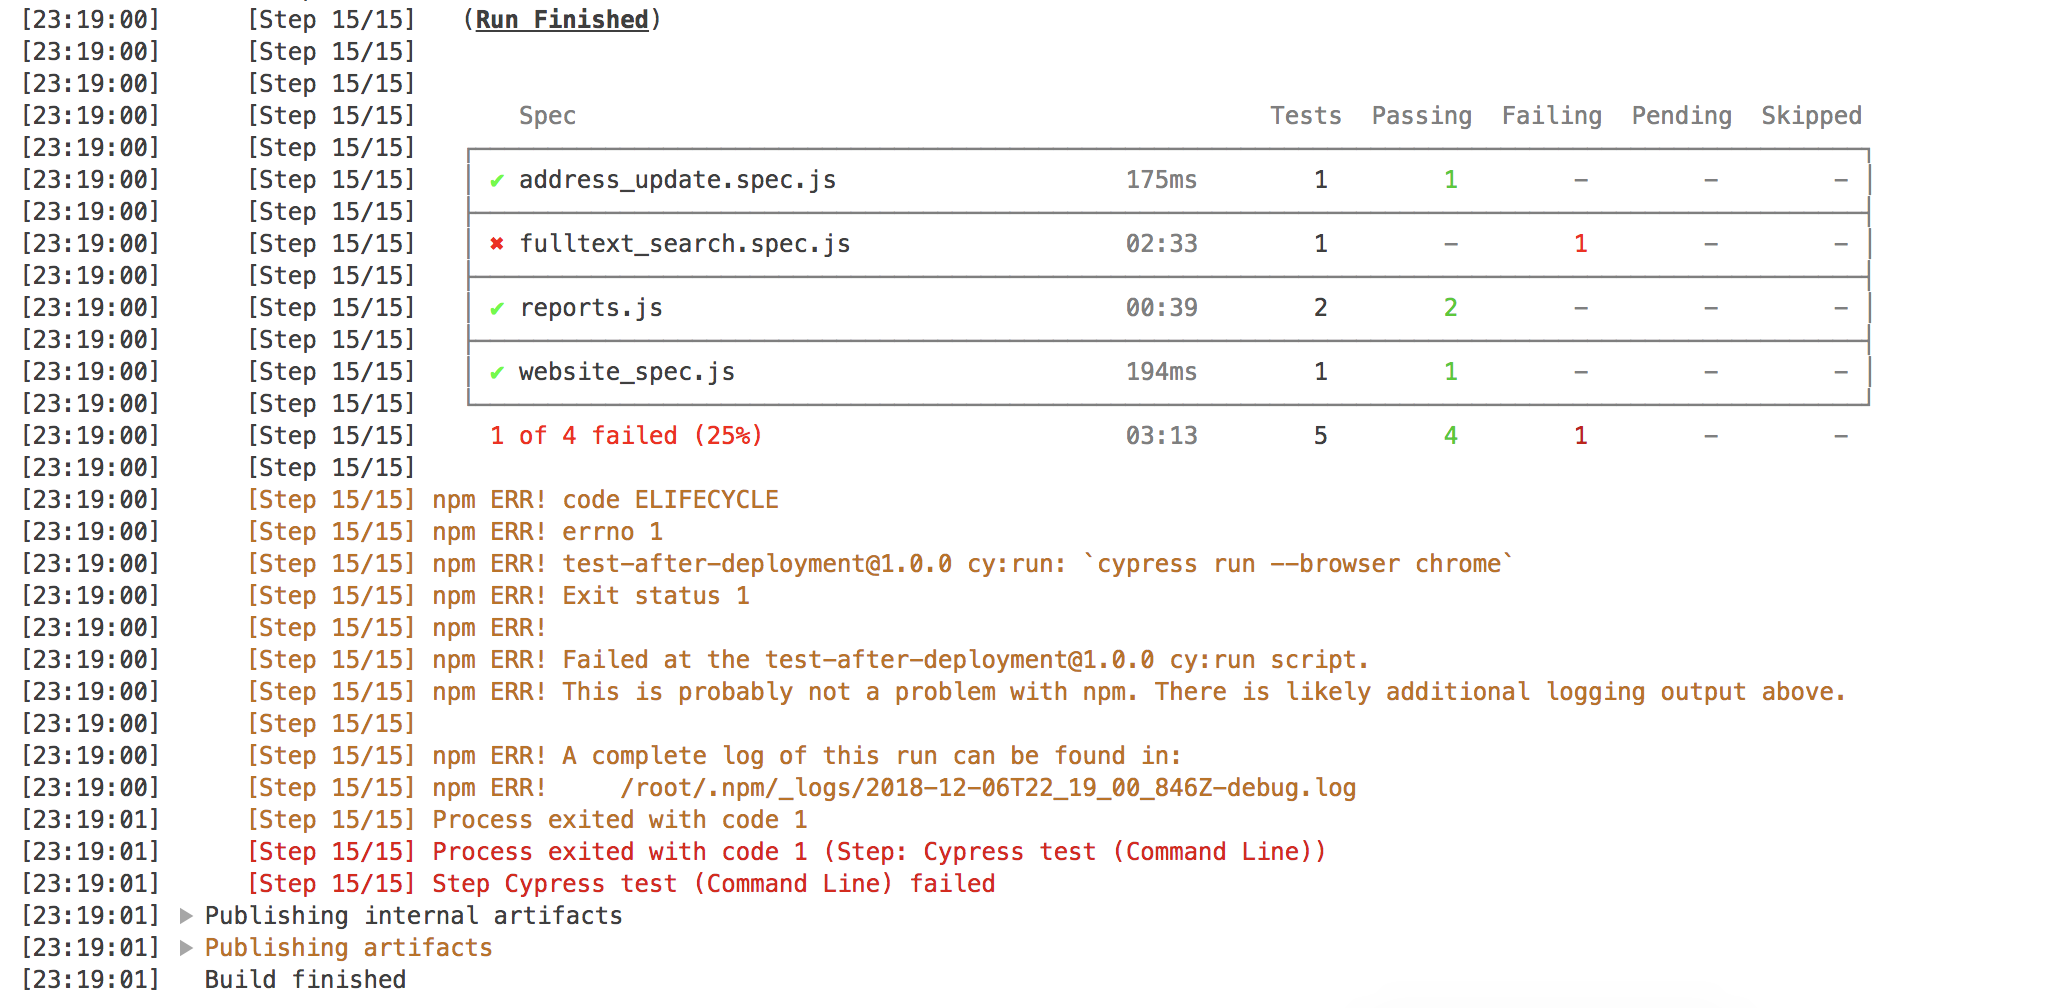
Task: Click the Passing column header
Action: coord(1422,116)
